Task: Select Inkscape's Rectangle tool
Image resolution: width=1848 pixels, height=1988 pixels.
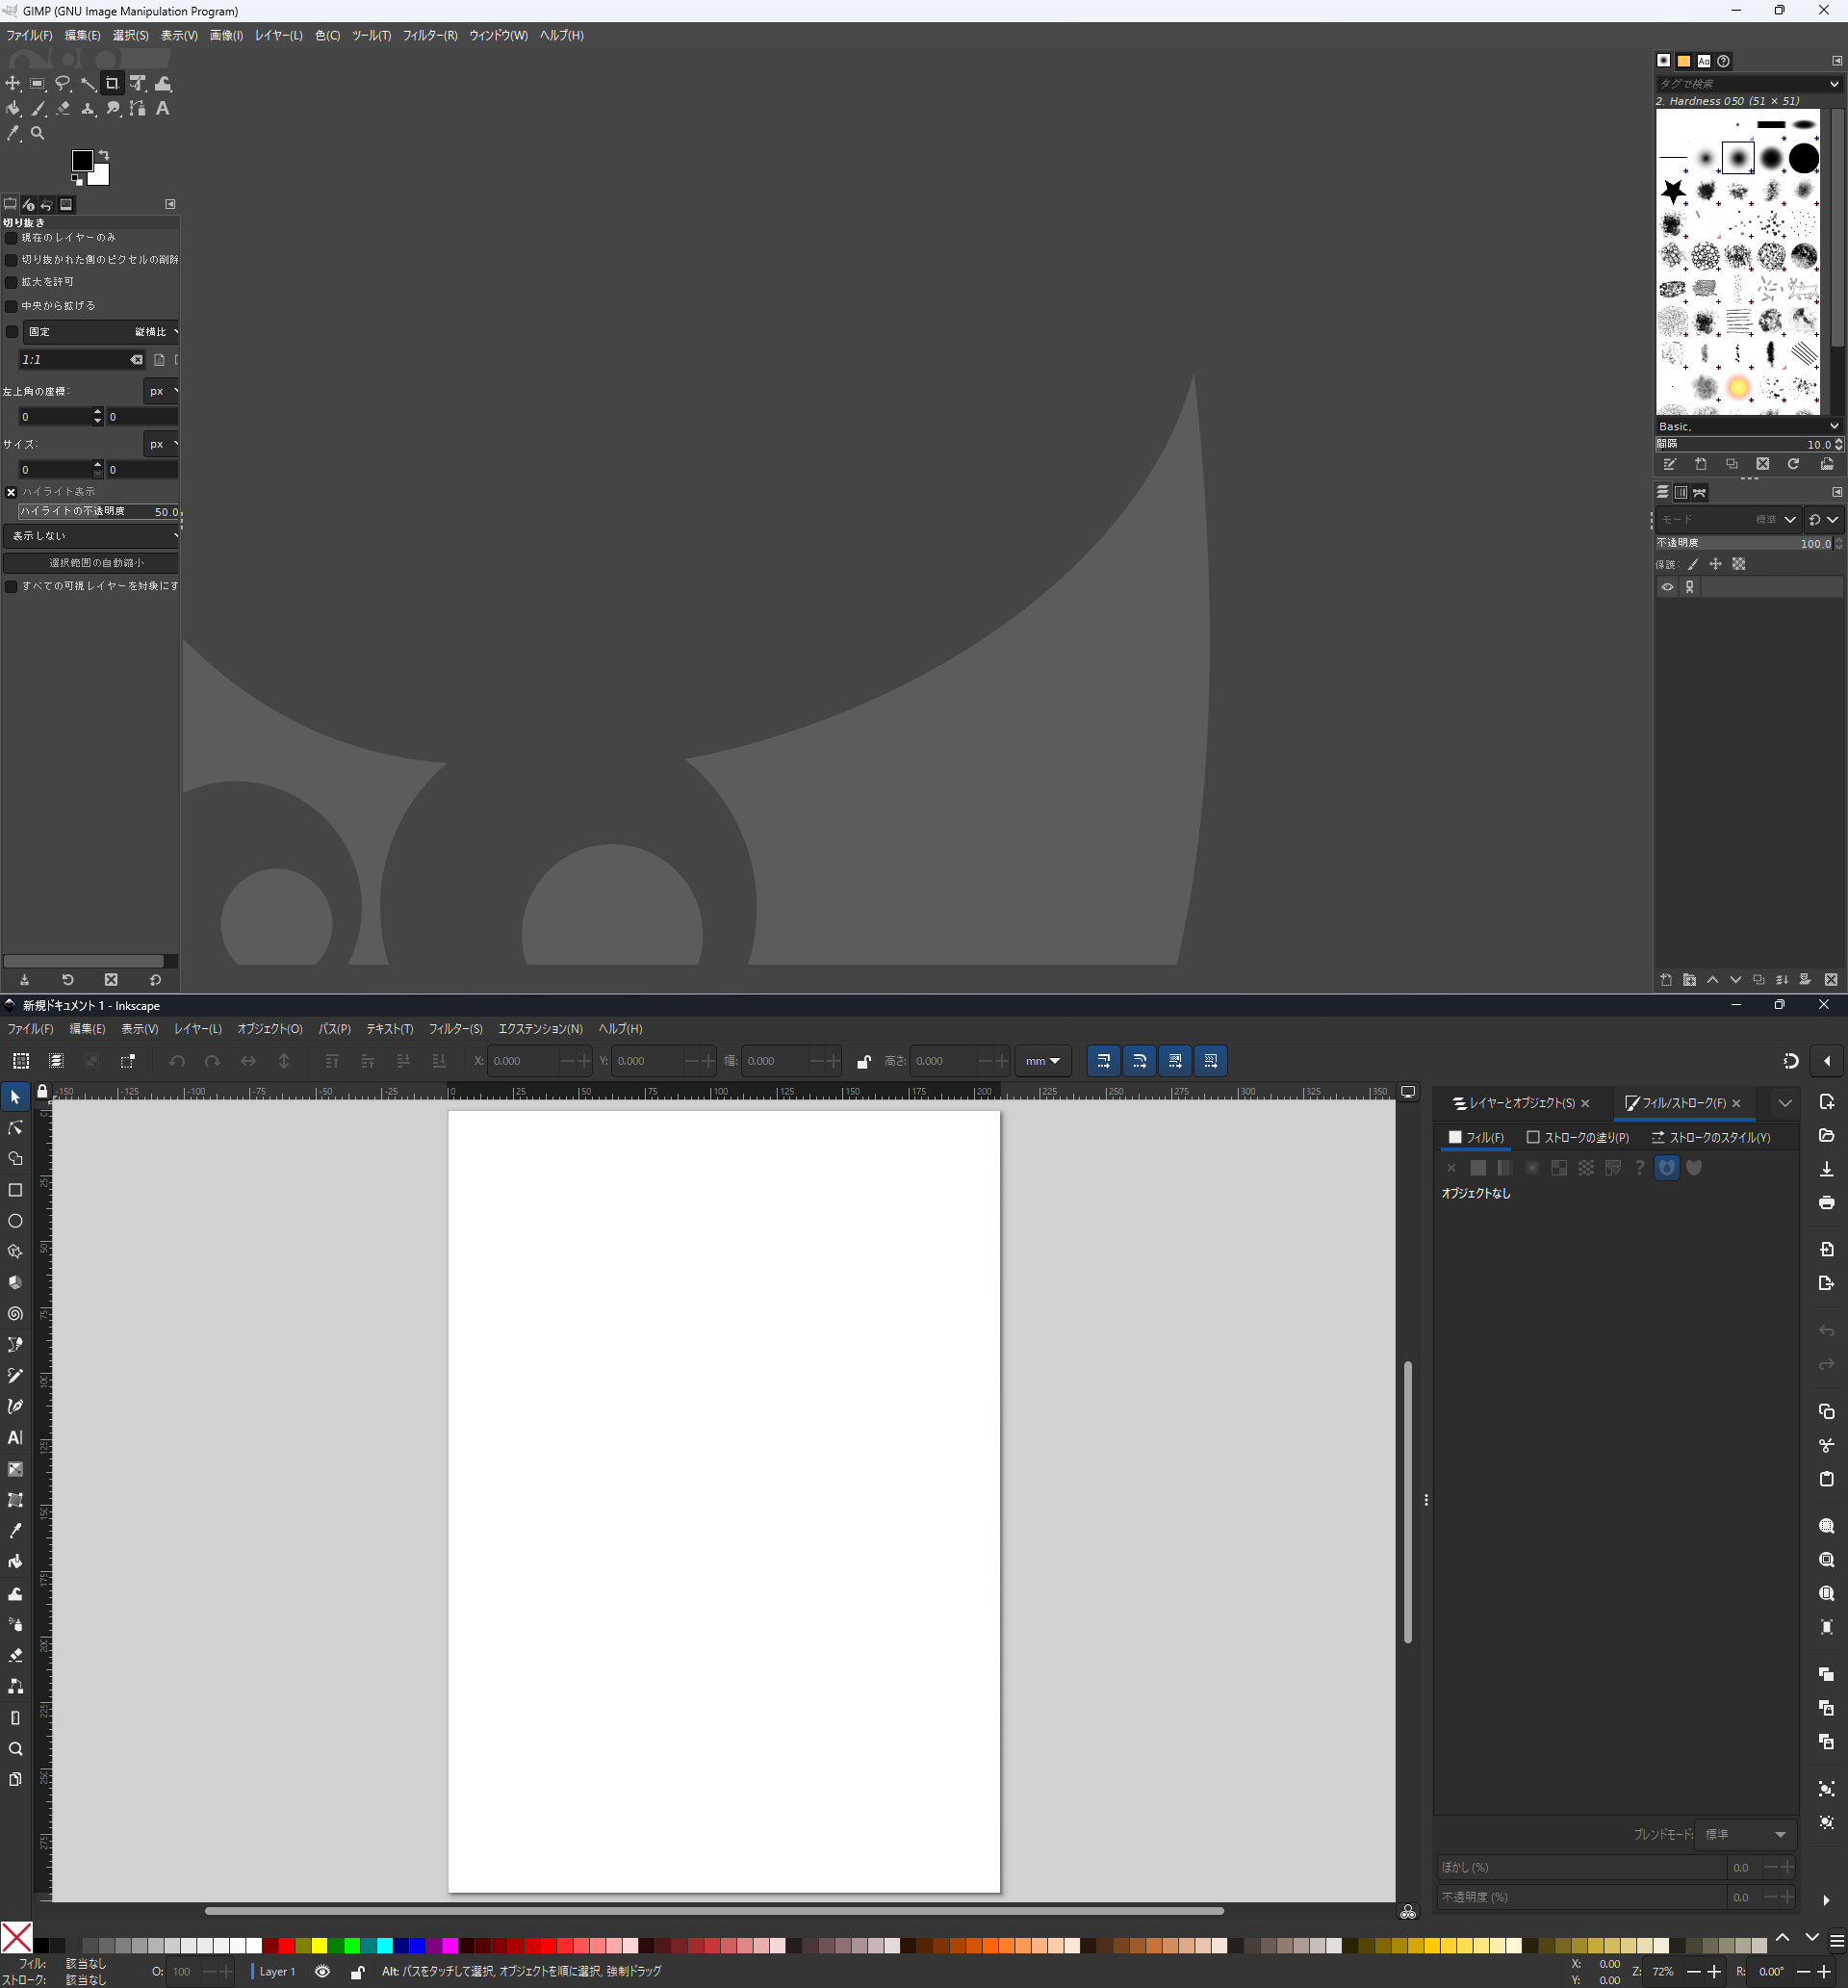Action: (x=15, y=1190)
